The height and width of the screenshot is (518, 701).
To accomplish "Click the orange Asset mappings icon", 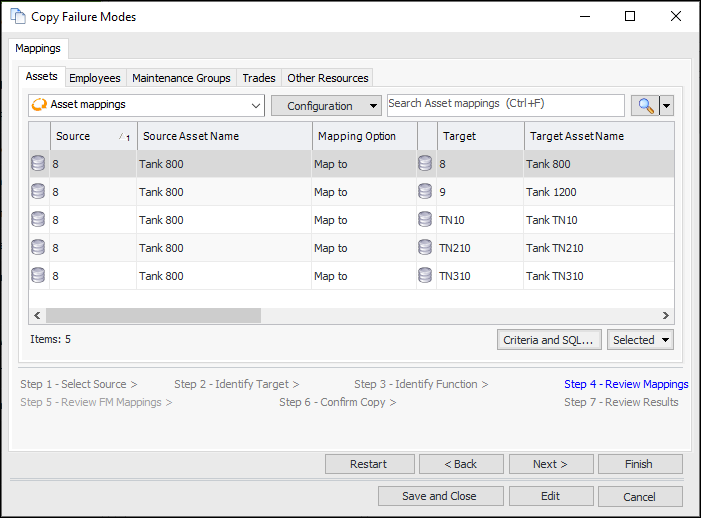I will coord(39,105).
